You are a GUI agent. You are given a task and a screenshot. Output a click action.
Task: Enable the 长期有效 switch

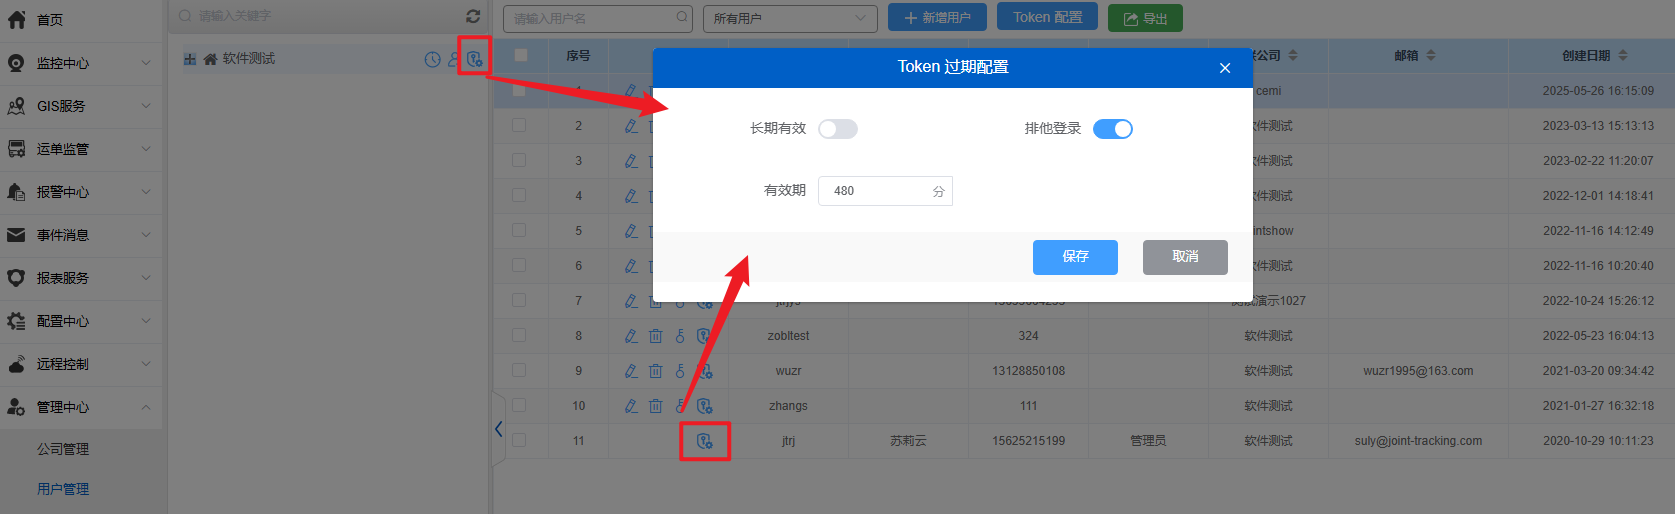[838, 129]
